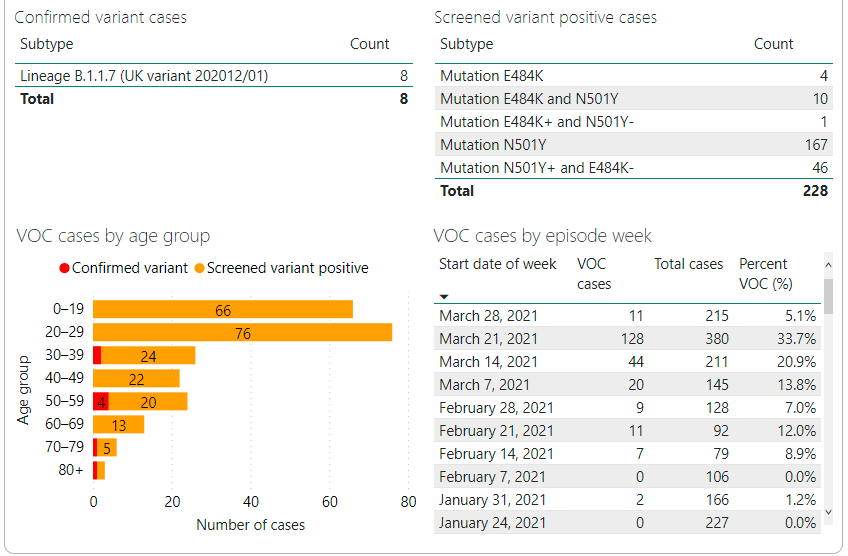Sort by Total cases column header
This screenshot has height=556, width=848.
click(x=688, y=264)
